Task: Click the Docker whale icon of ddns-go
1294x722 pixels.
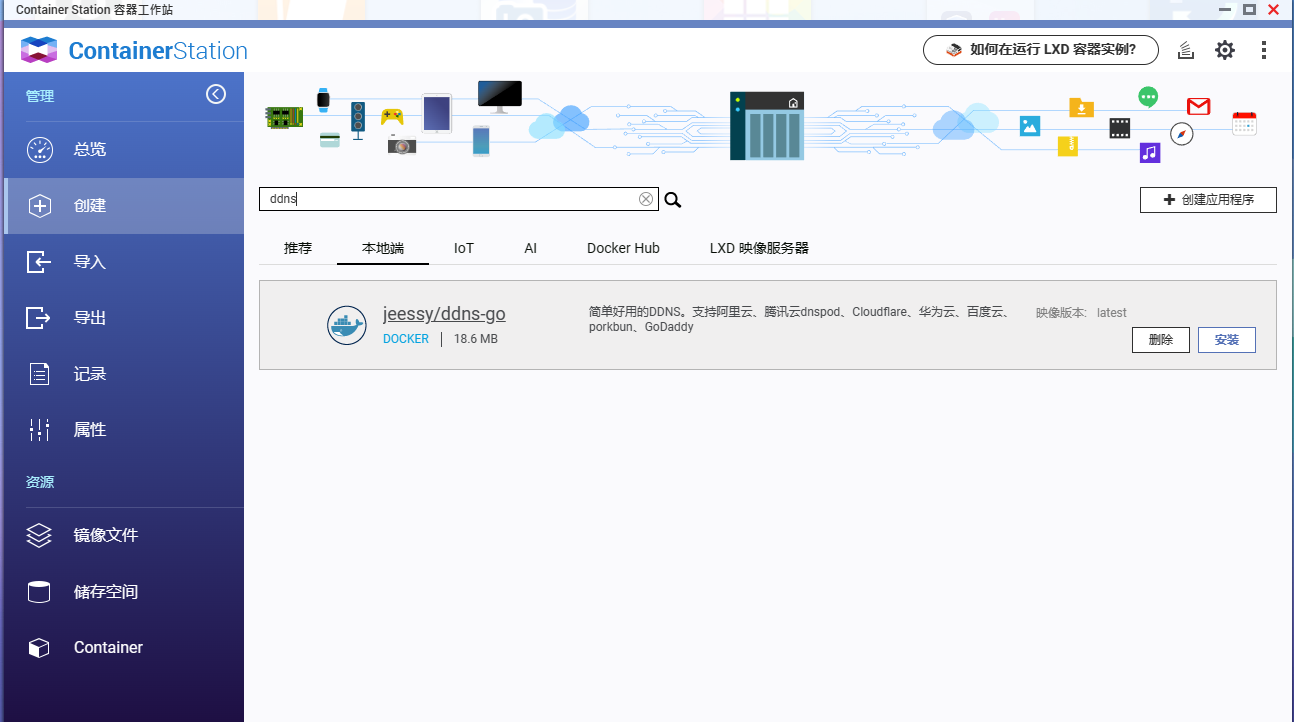Action: [x=347, y=326]
